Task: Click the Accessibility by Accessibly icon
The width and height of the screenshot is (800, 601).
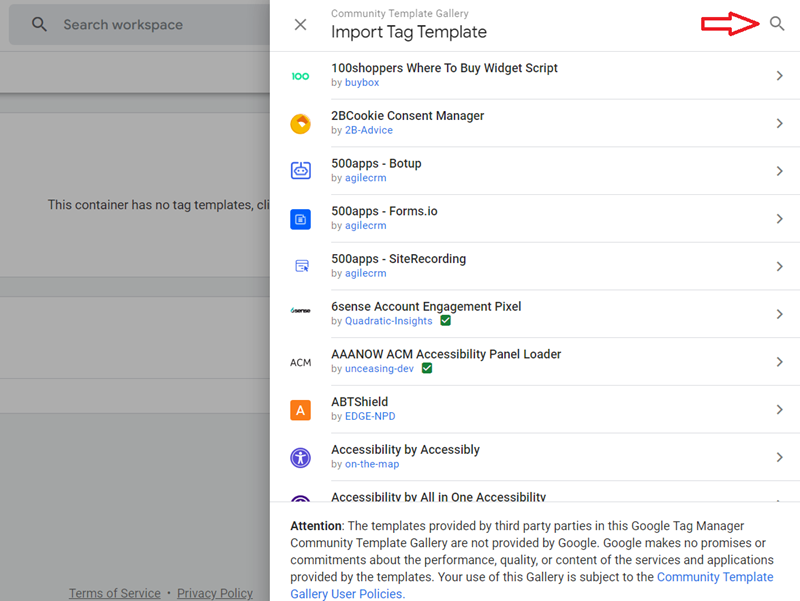Action: pos(300,457)
